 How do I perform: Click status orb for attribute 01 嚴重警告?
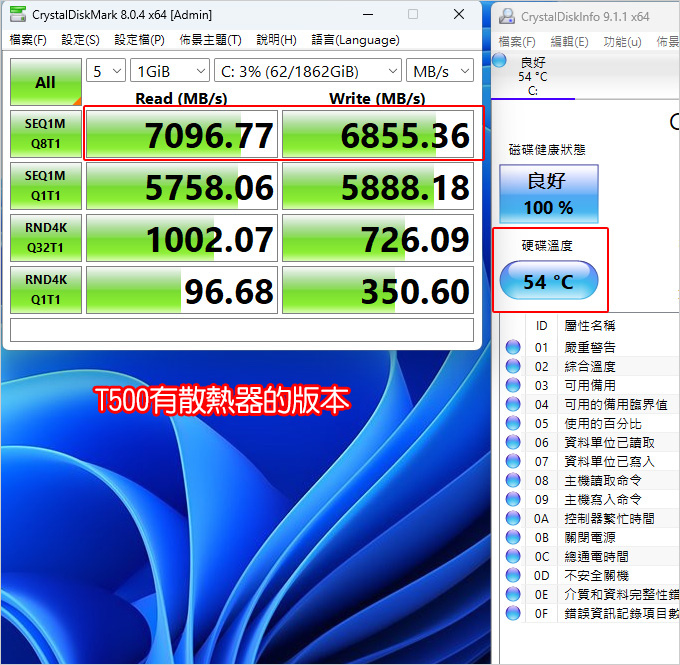pos(513,347)
